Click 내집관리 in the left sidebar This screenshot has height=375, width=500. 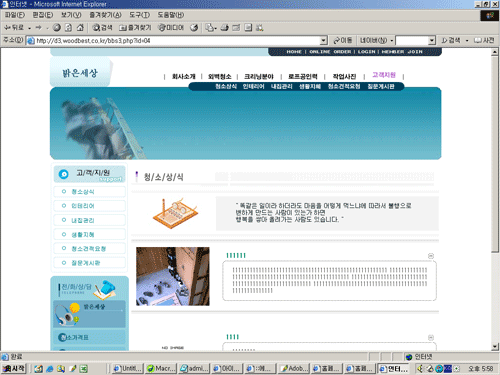pyautogui.click(x=89, y=220)
